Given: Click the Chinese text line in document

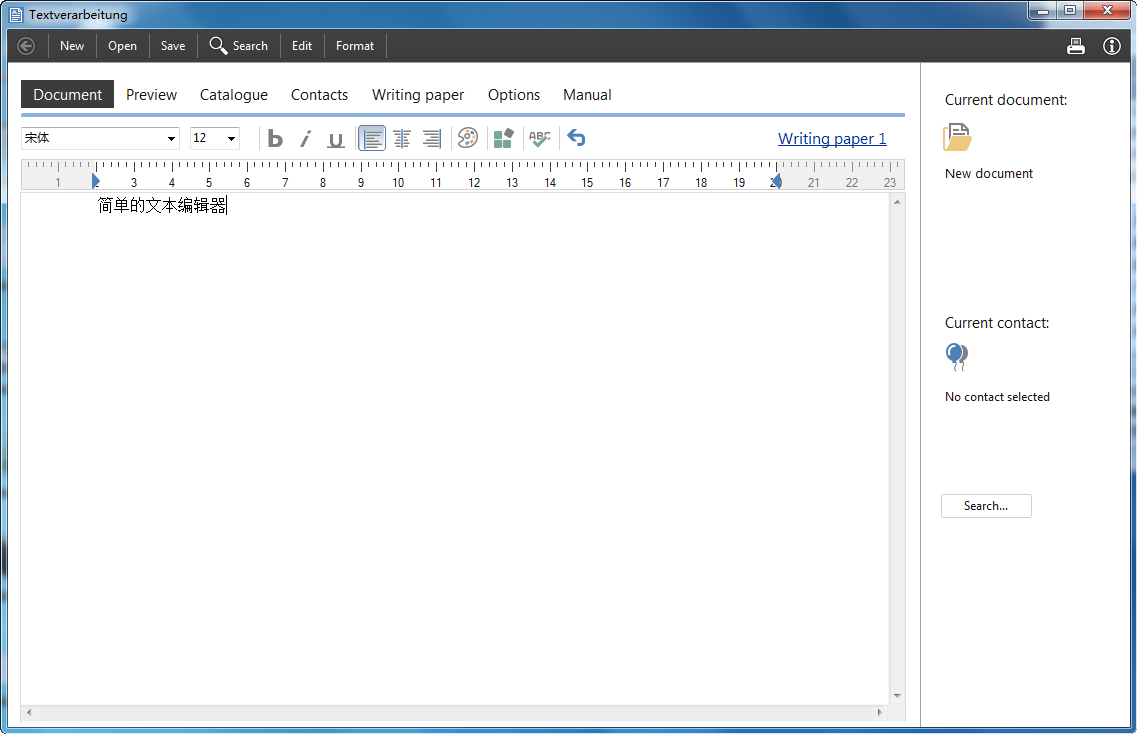Looking at the screenshot, I should [x=162, y=206].
